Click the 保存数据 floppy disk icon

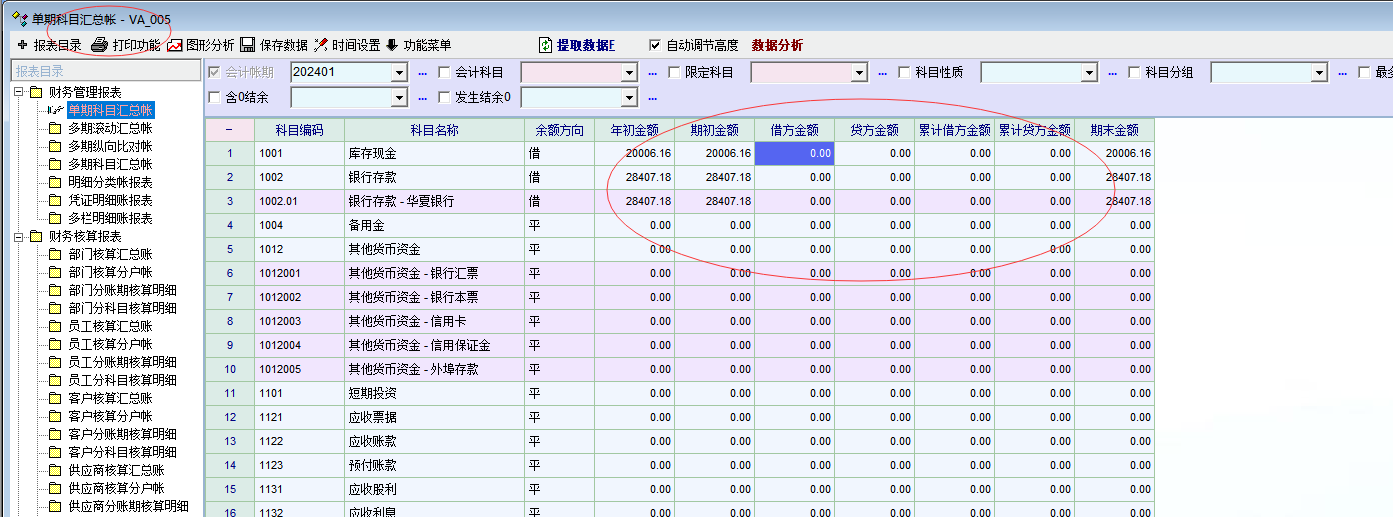pos(247,45)
